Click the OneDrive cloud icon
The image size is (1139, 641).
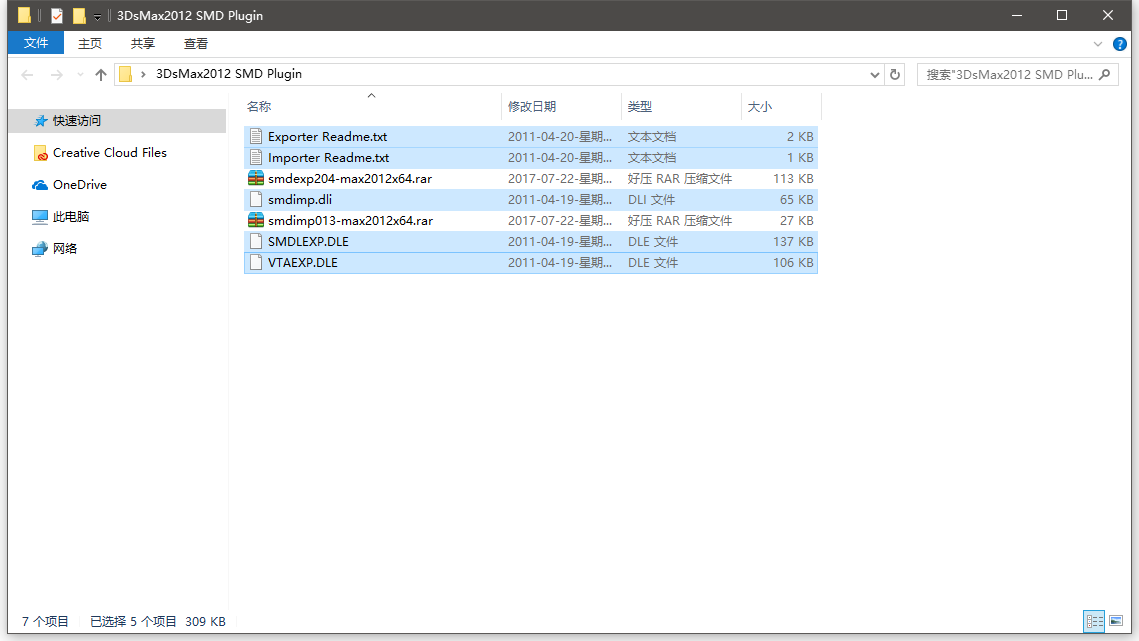[40, 185]
